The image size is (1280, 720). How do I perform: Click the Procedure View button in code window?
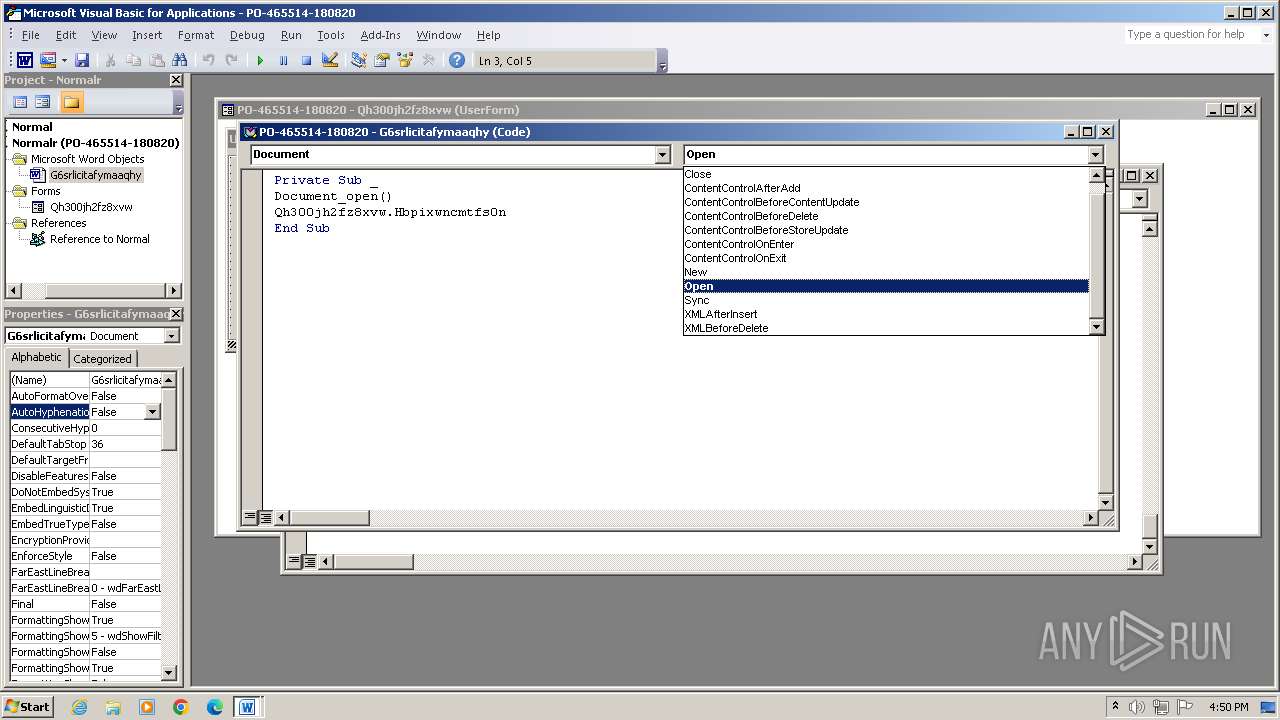click(250, 518)
